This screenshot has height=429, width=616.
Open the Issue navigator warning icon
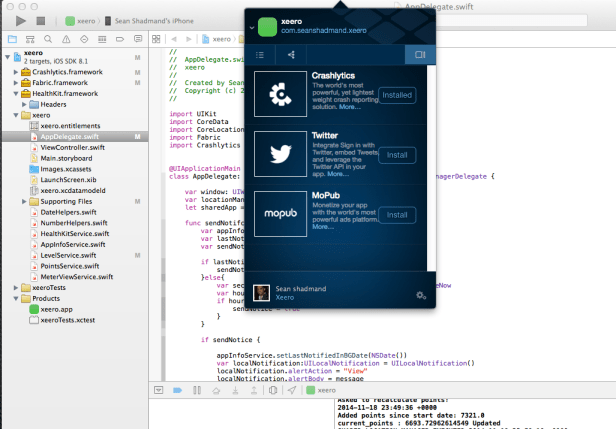(x=66, y=39)
